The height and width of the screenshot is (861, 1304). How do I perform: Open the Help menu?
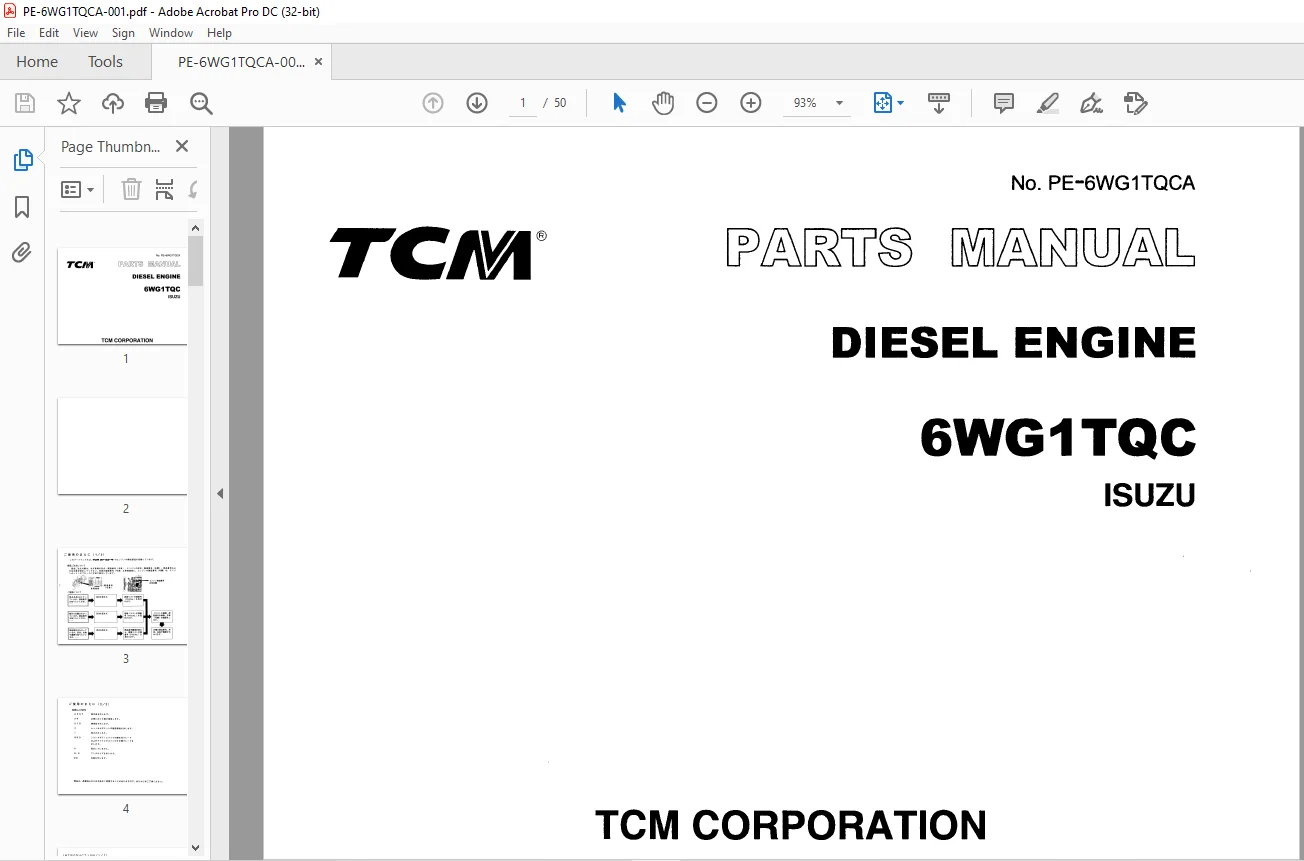tap(219, 33)
